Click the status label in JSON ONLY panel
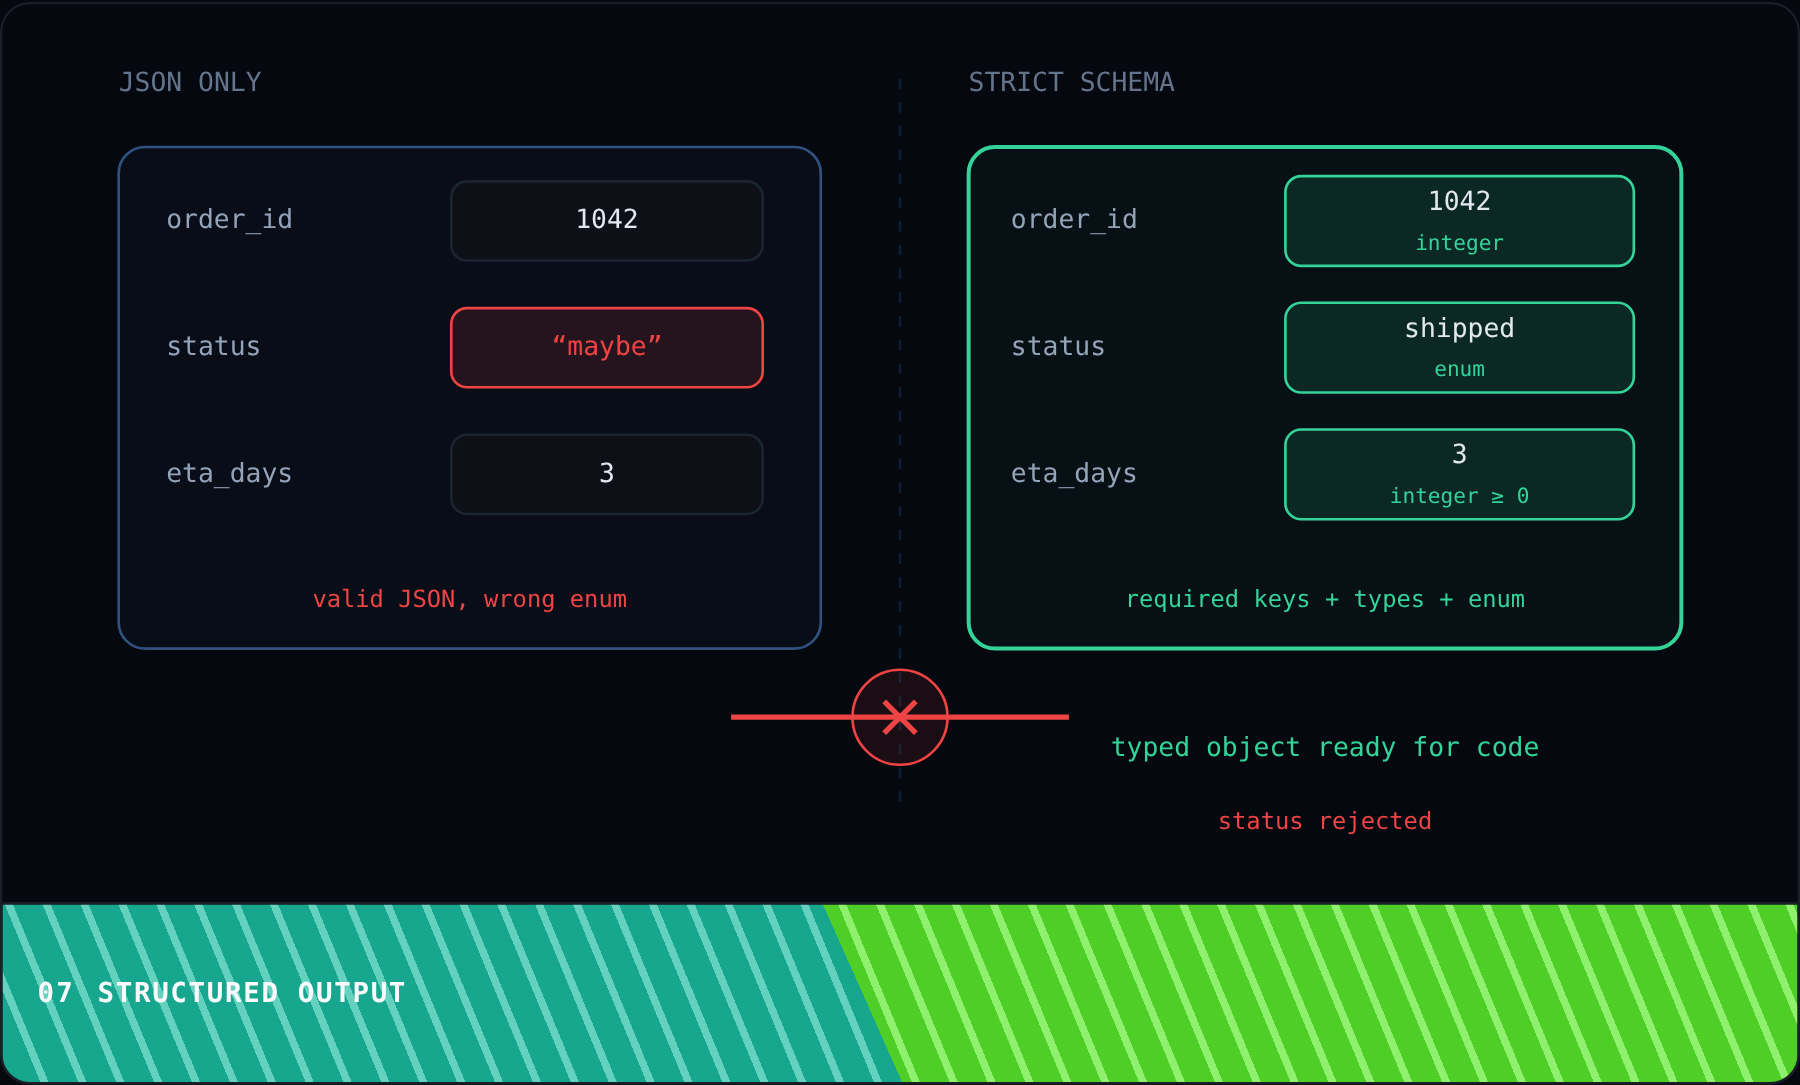Image resolution: width=1800 pixels, height=1085 pixels. (213, 347)
